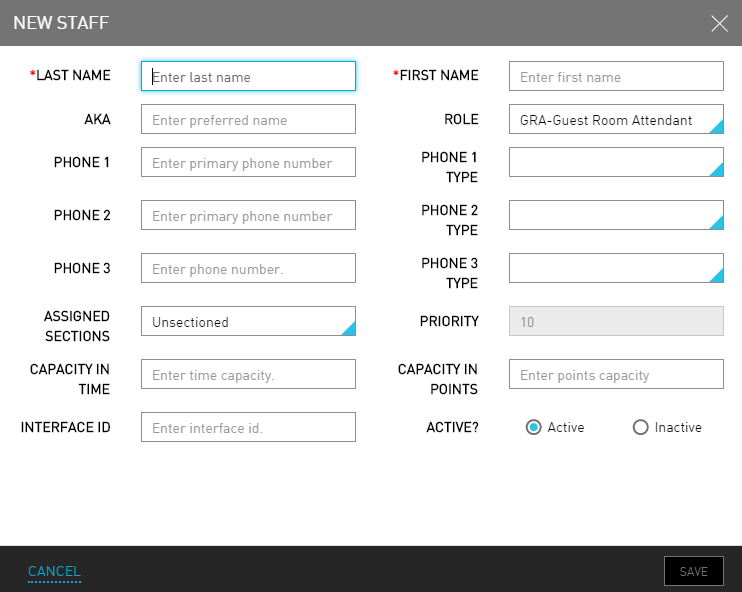
Task: Click the Capacity in Points field
Action: tap(616, 374)
